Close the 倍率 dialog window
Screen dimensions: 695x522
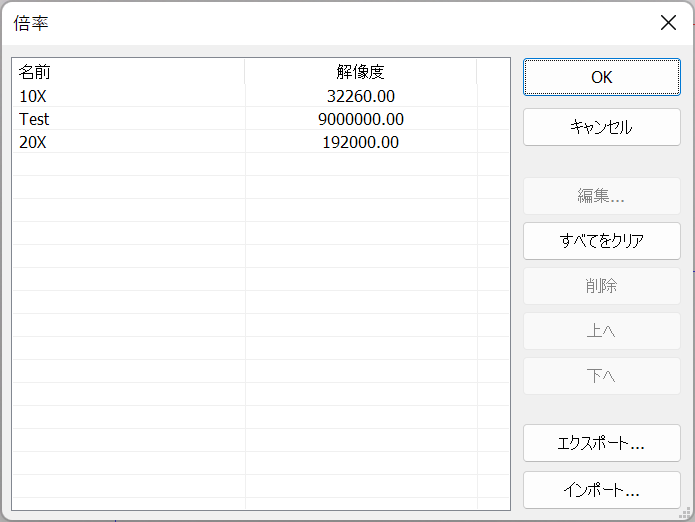668,22
